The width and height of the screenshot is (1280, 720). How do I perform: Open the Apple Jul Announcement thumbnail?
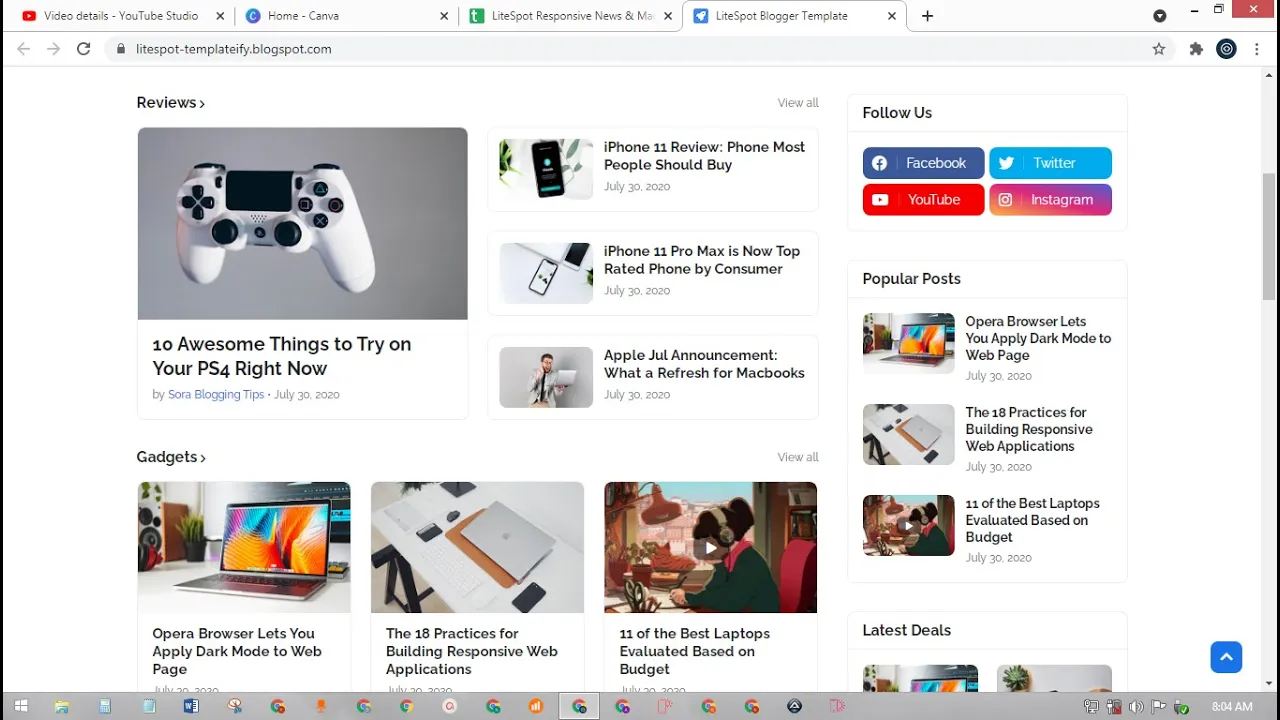coord(546,377)
